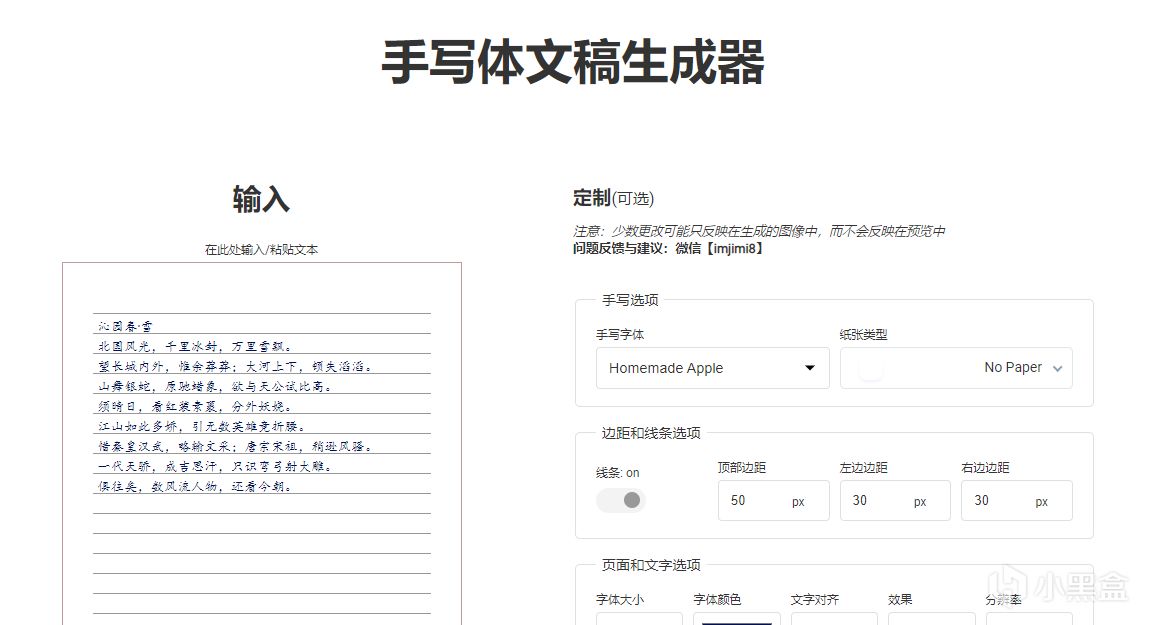
Task: Click the 输入 heading
Action: [x=261, y=199]
